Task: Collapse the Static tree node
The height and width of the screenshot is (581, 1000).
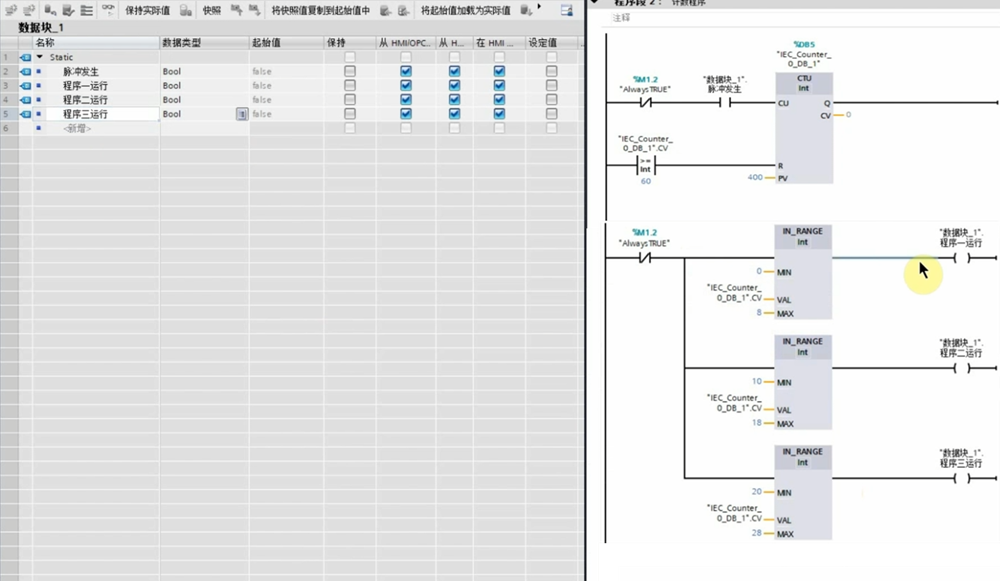Action: point(40,58)
